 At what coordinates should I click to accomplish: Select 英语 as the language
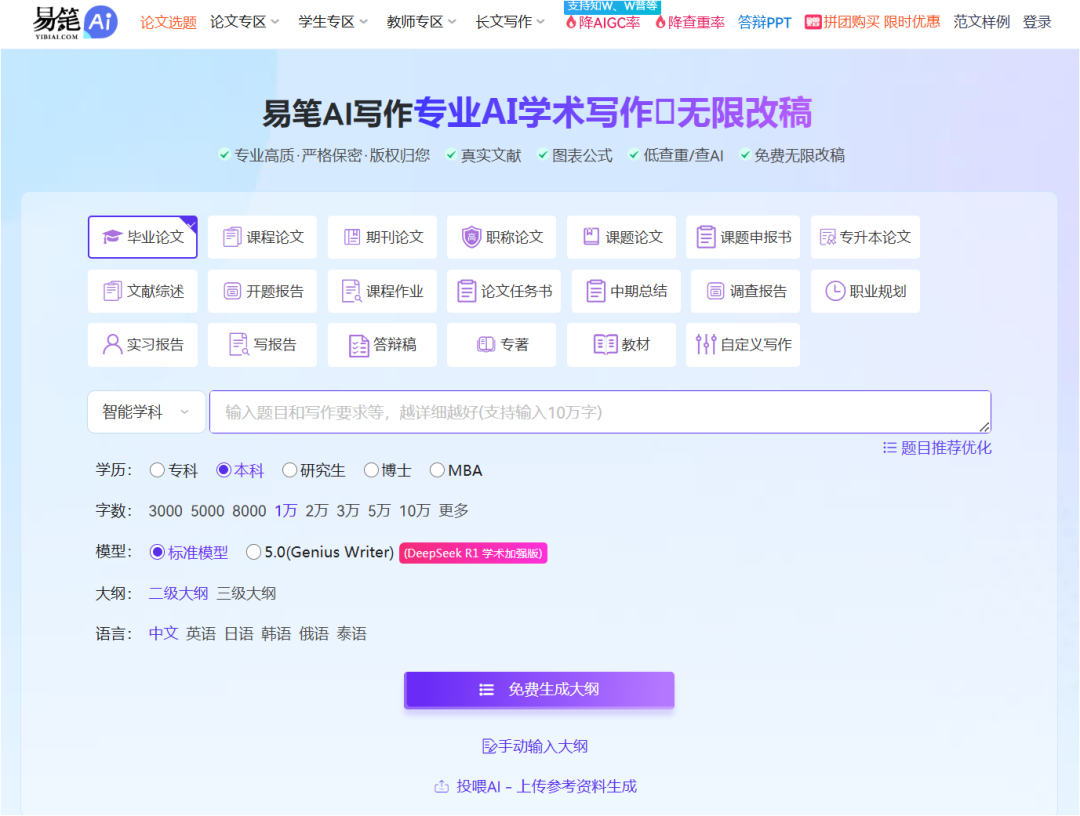click(200, 634)
